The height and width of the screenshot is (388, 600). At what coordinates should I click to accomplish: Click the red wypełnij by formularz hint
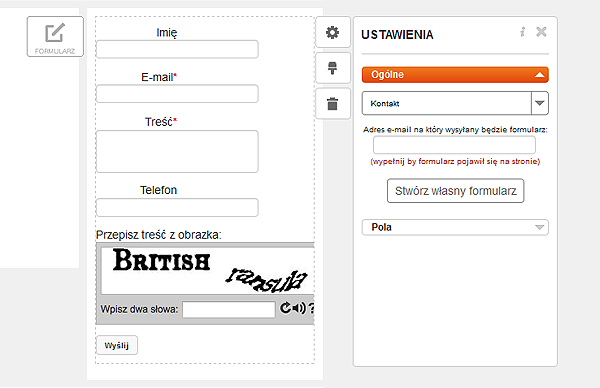point(455,161)
